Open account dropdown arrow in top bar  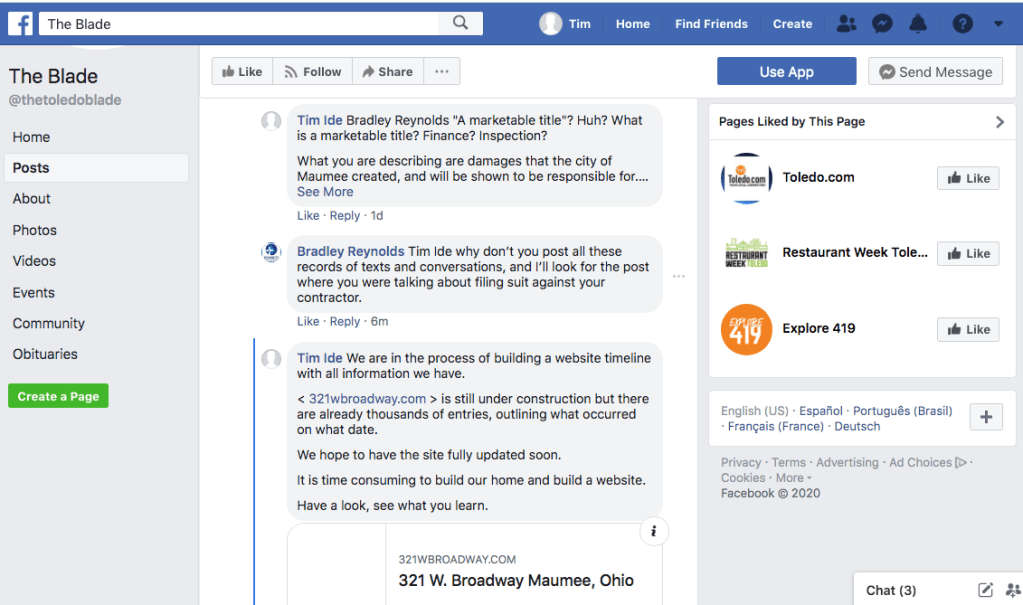point(998,24)
